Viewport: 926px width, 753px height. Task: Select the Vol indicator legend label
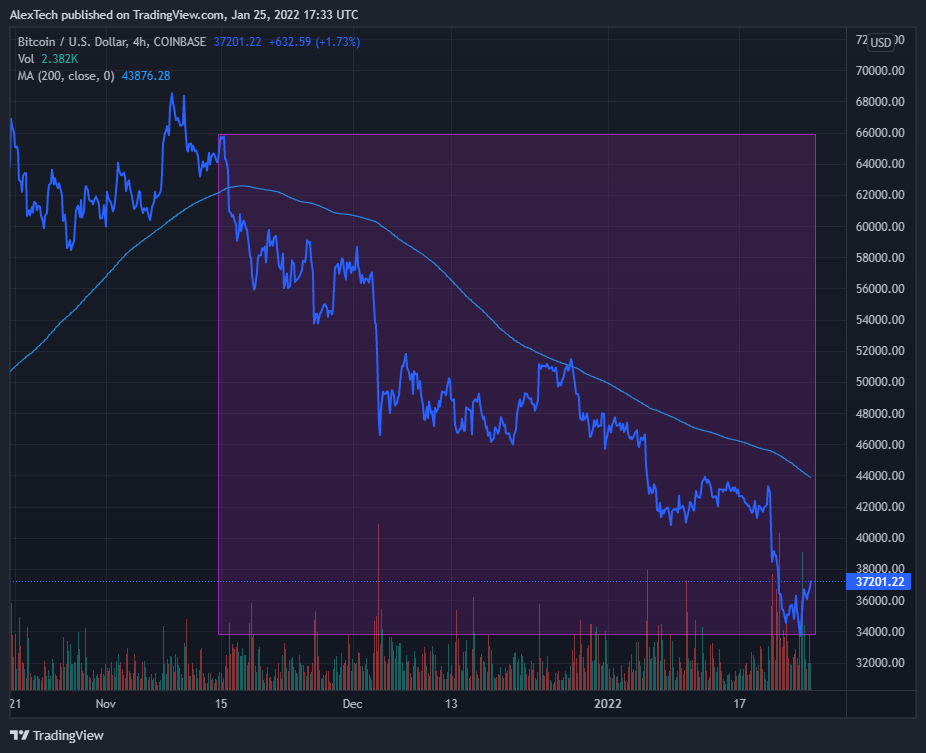26,59
